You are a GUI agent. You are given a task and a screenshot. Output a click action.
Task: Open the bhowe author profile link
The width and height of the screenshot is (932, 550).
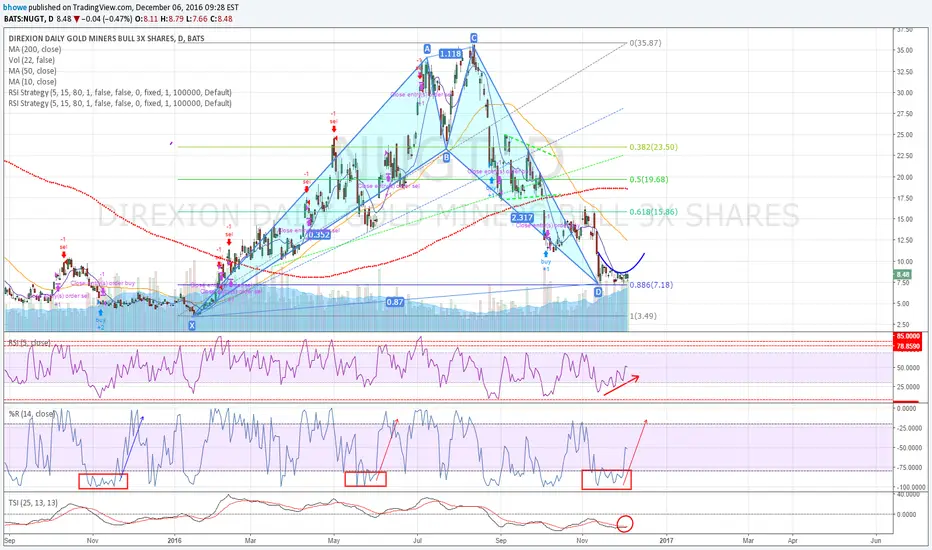[x=15, y=8]
